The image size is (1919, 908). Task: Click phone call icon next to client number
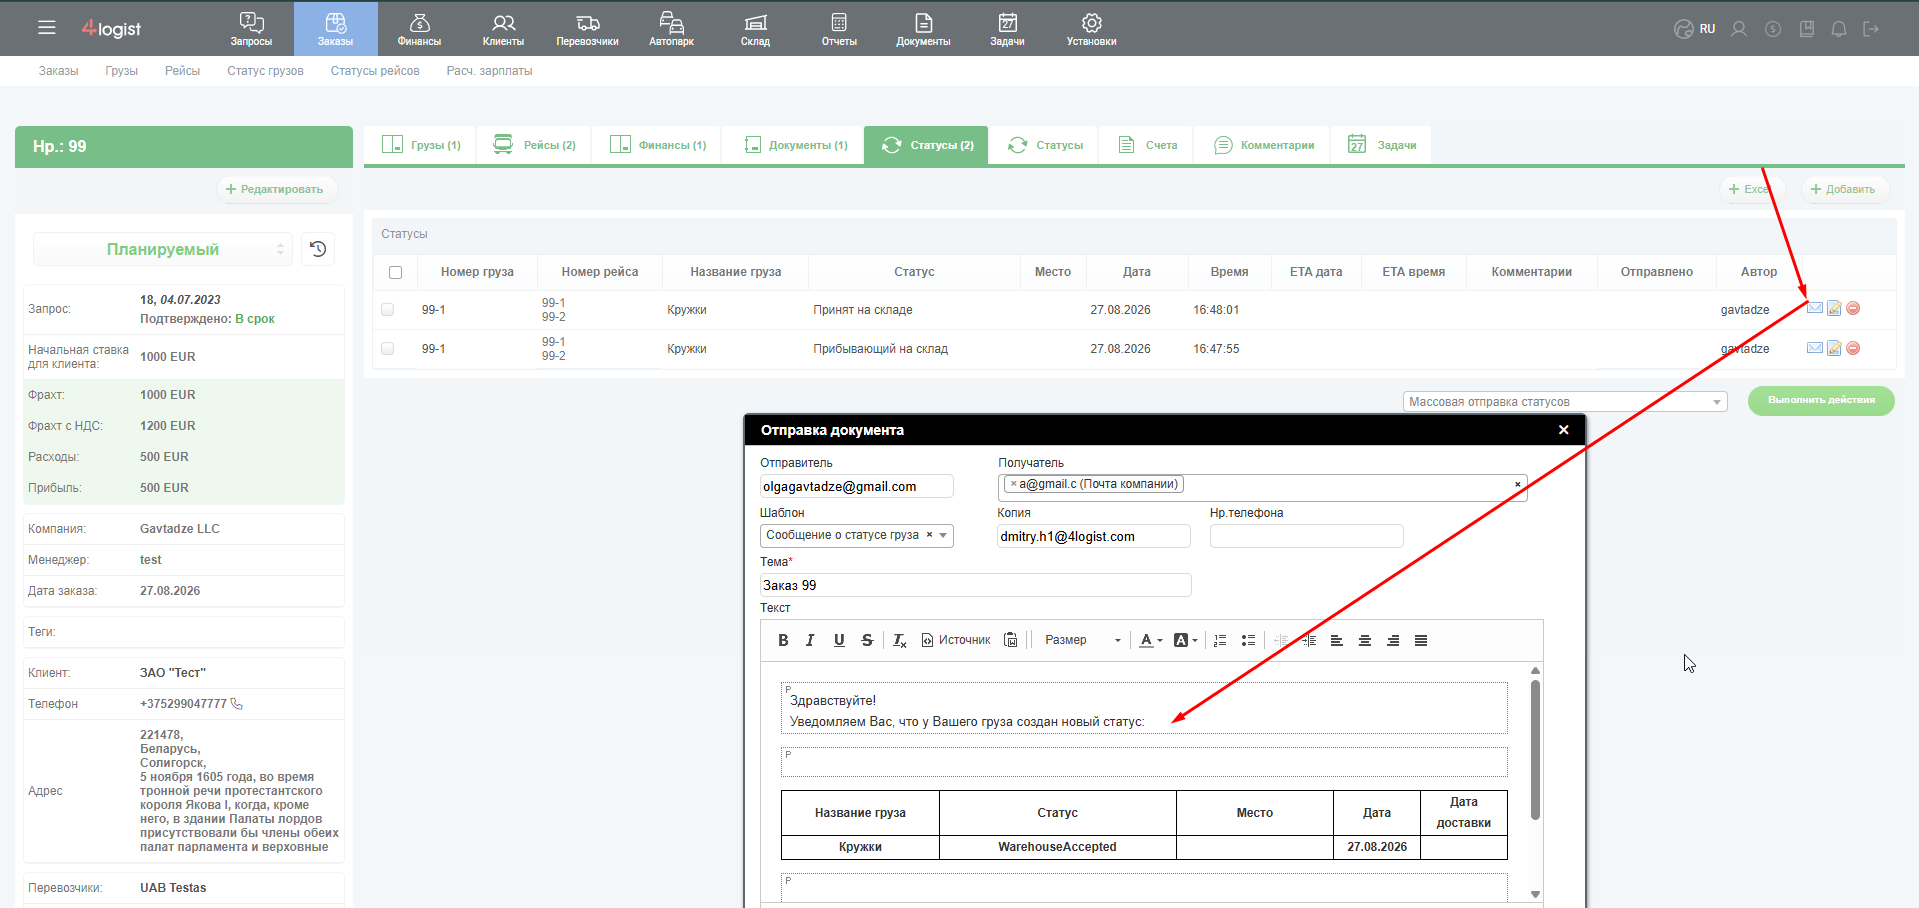click(237, 704)
